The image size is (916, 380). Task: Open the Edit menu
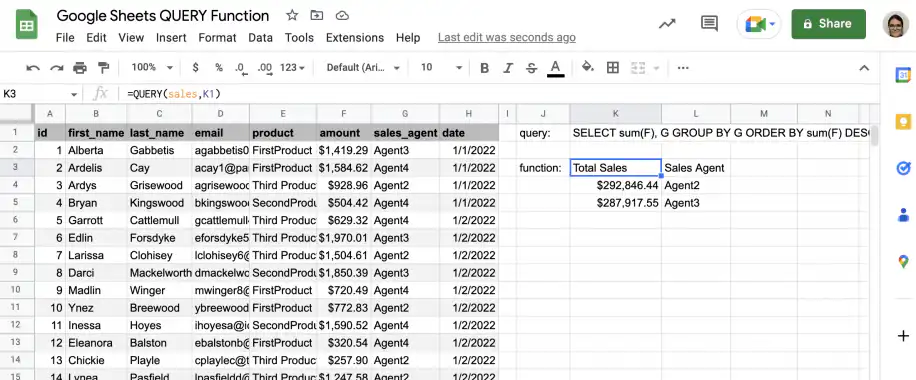coord(96,37)
